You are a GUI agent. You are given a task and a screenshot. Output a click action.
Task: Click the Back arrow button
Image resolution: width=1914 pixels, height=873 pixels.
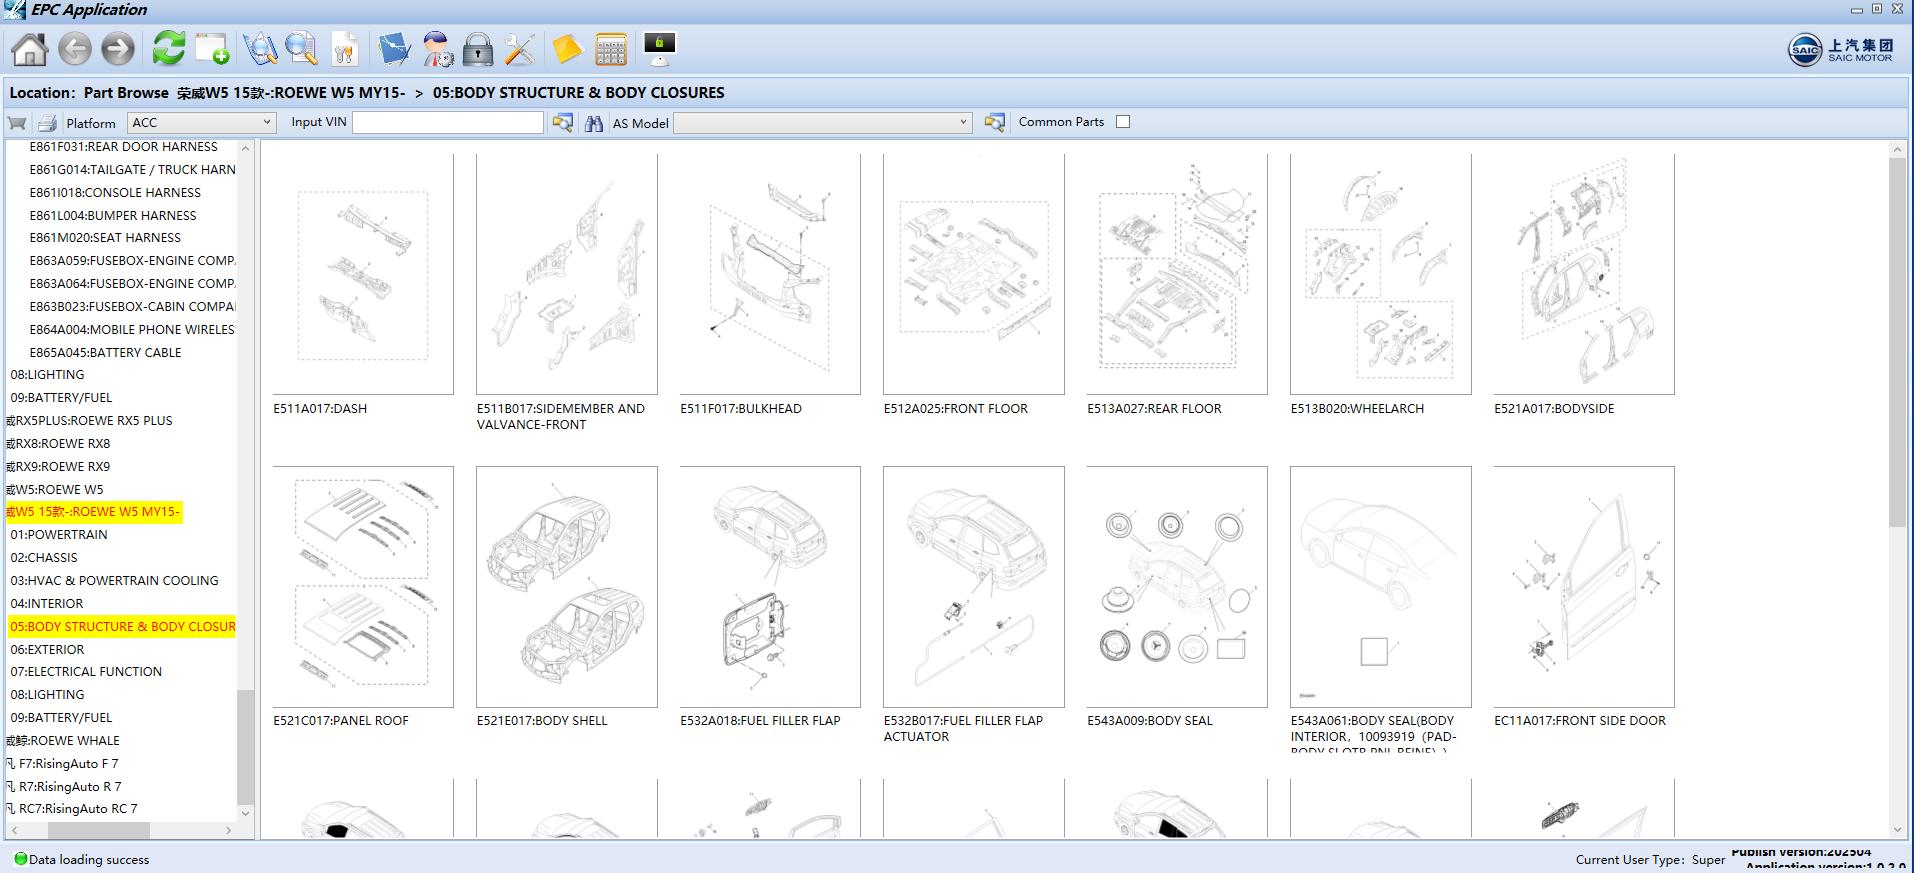[75, 49]
